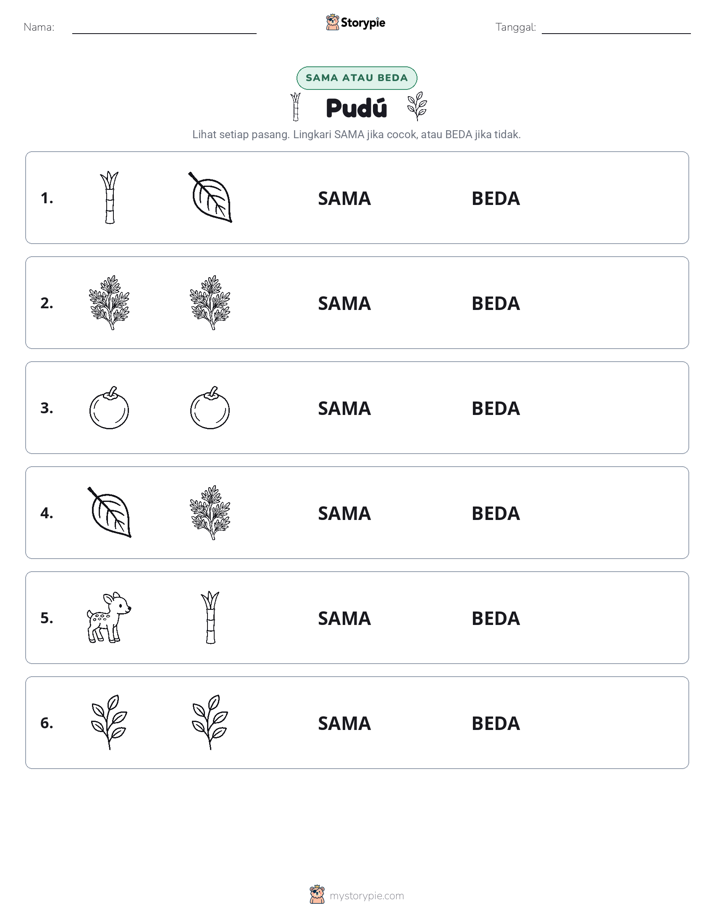Choose BEDA for row 1

coord(496,199)
